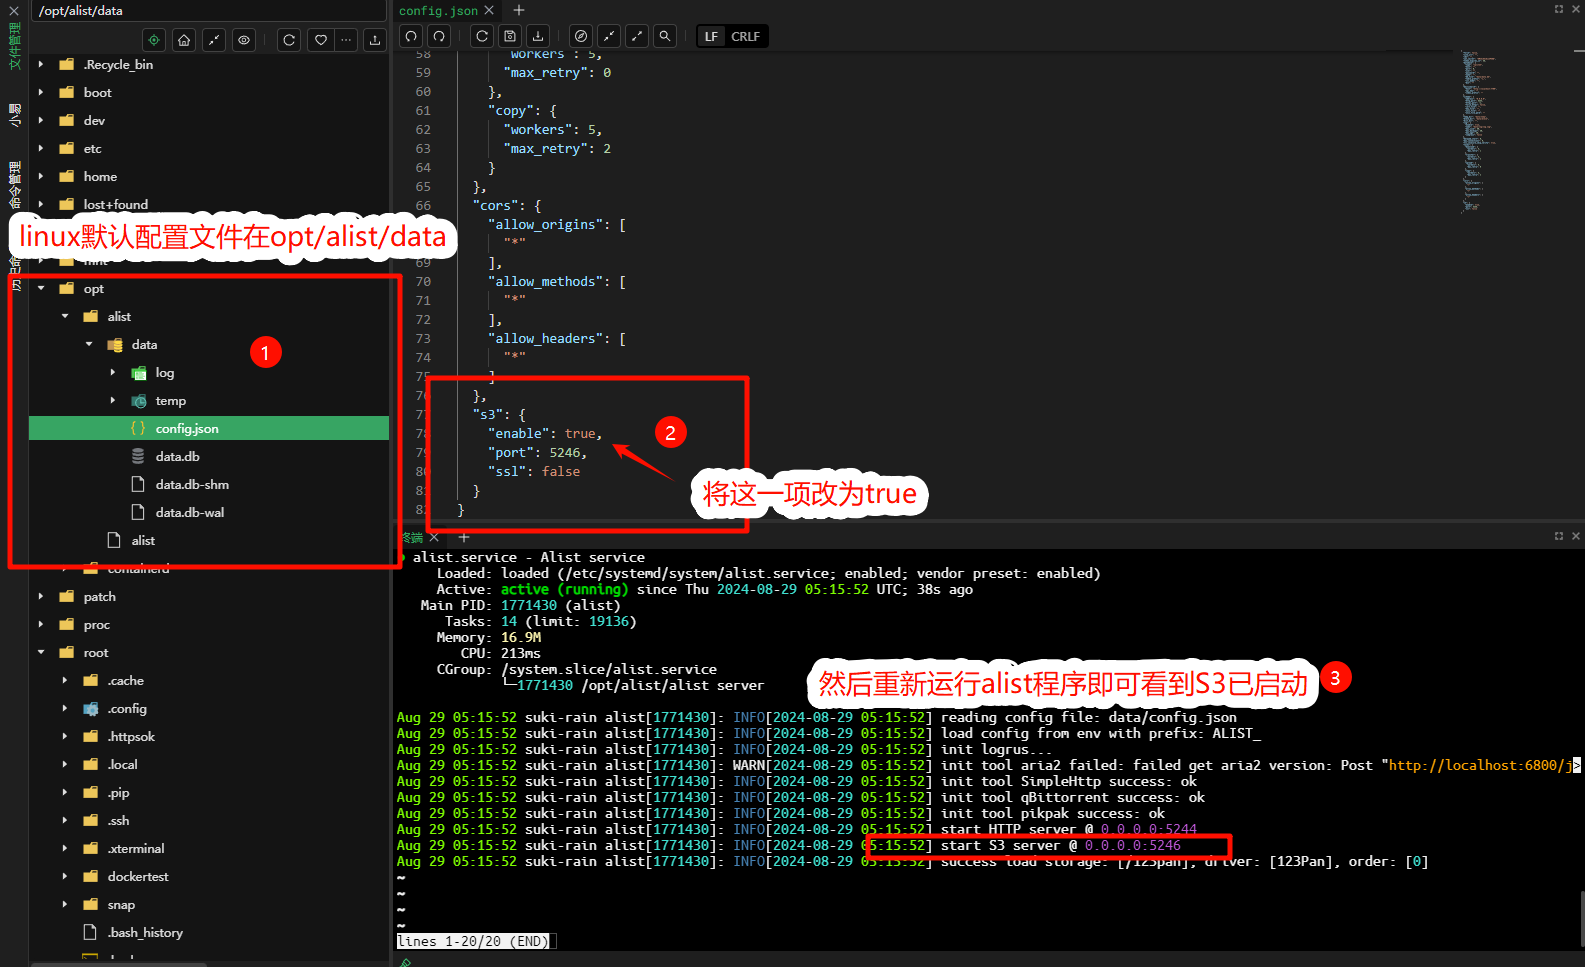Viewport: 1585px width, 967px height.
Task: Click the locate current path target icon
Action: (x=154, y=40)
